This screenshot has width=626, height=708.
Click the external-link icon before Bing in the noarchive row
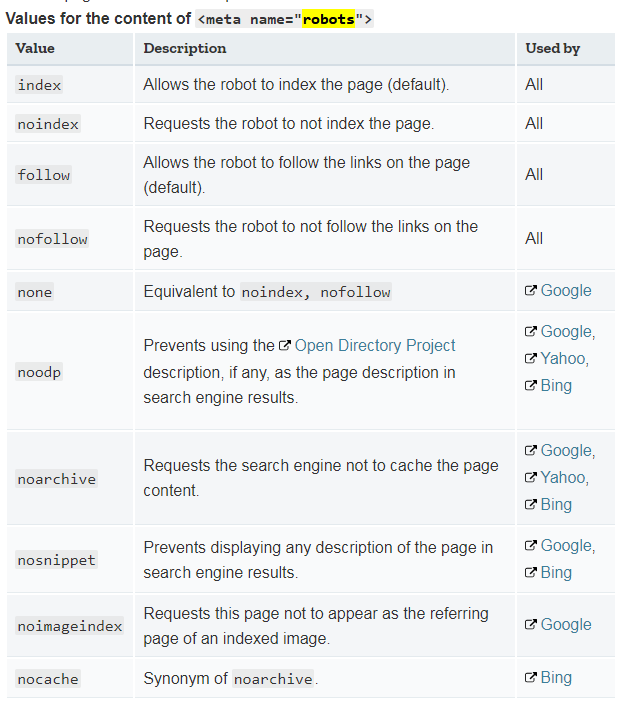[x=531, y=504]
